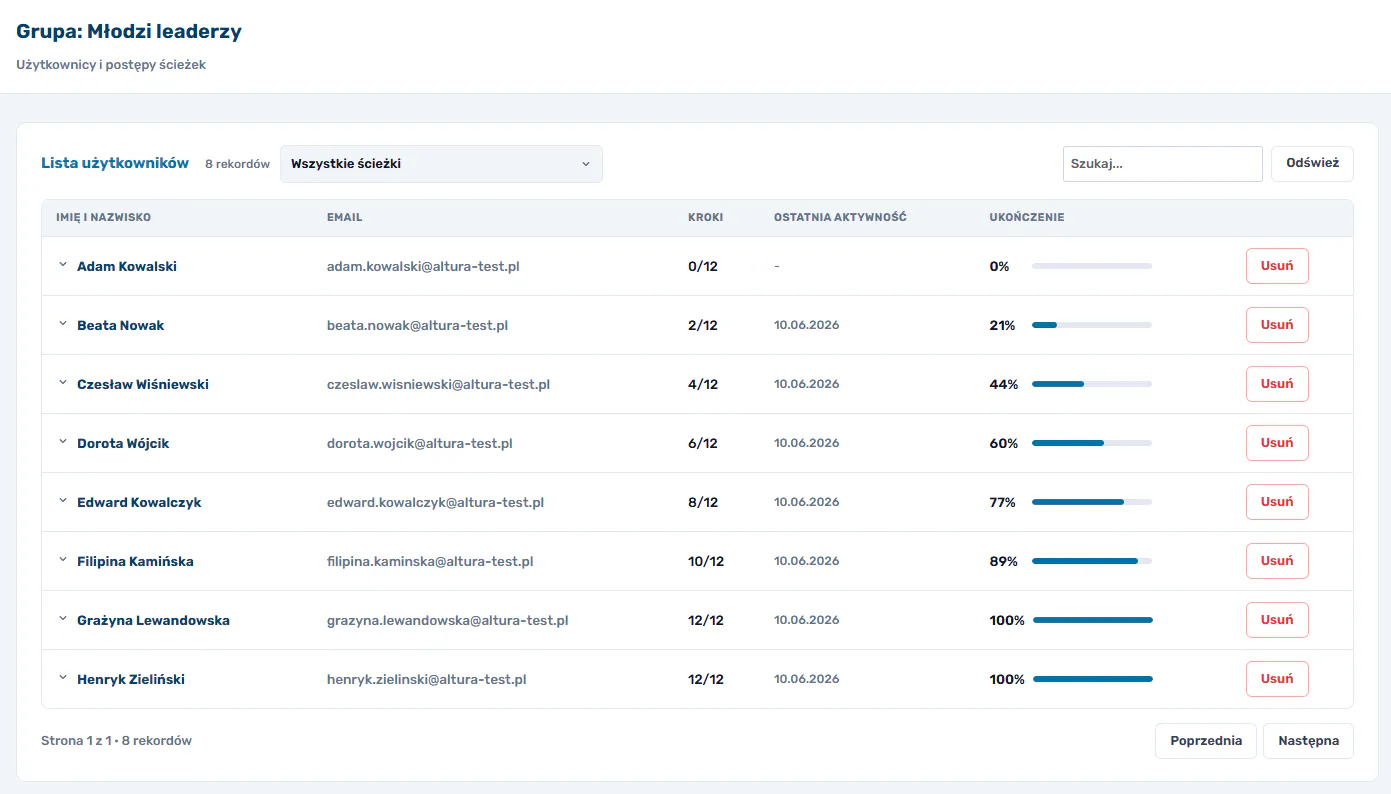
Task: Go to Poprzednia page
Action: 1206,741
